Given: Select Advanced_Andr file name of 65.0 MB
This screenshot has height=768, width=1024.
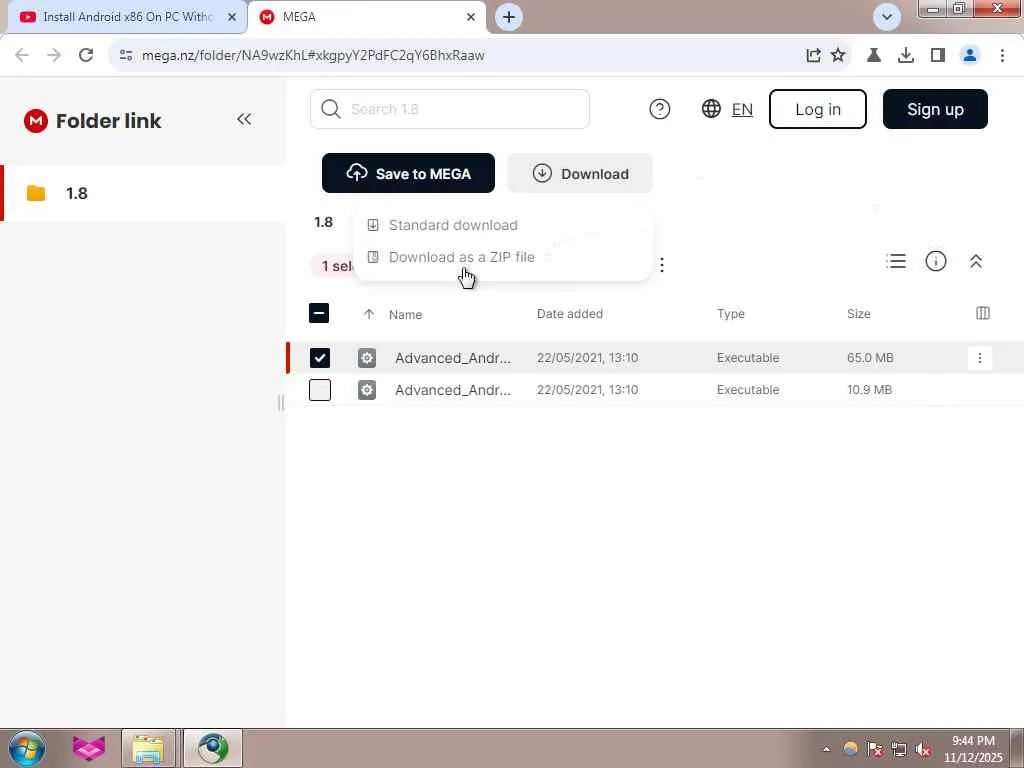Looking at the screenshot, I should (x=453, y=358).
